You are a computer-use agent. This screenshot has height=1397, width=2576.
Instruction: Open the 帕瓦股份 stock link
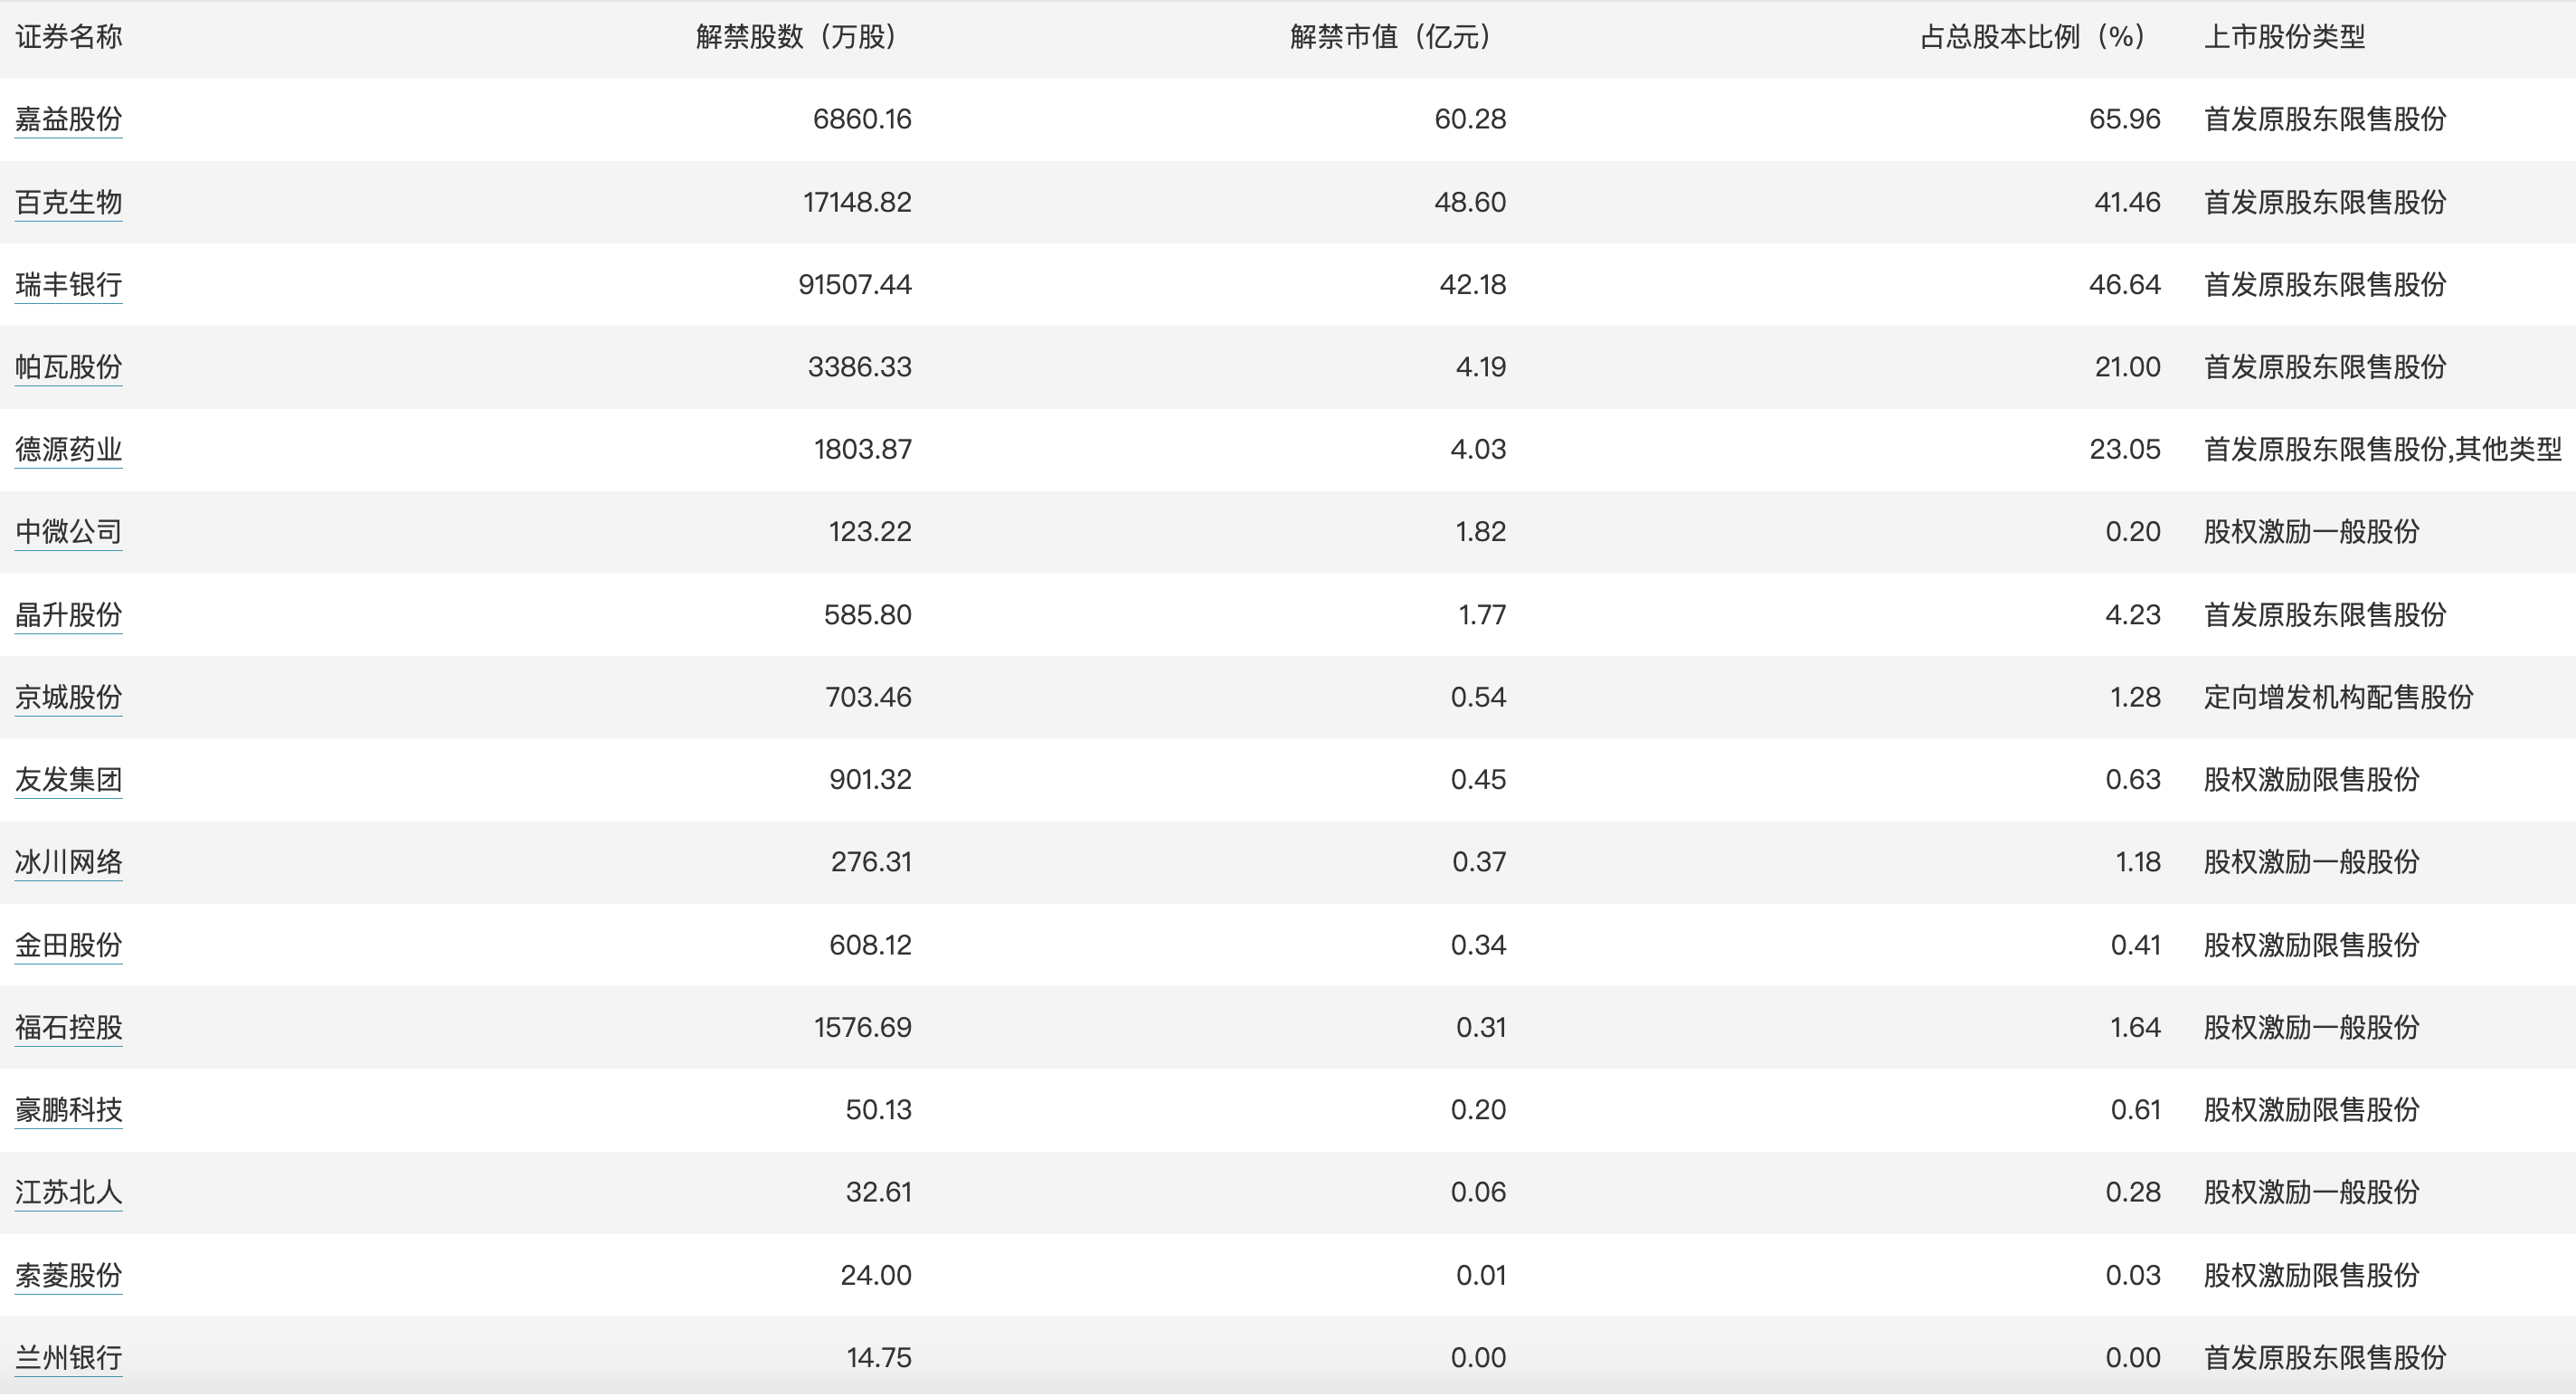68,367
